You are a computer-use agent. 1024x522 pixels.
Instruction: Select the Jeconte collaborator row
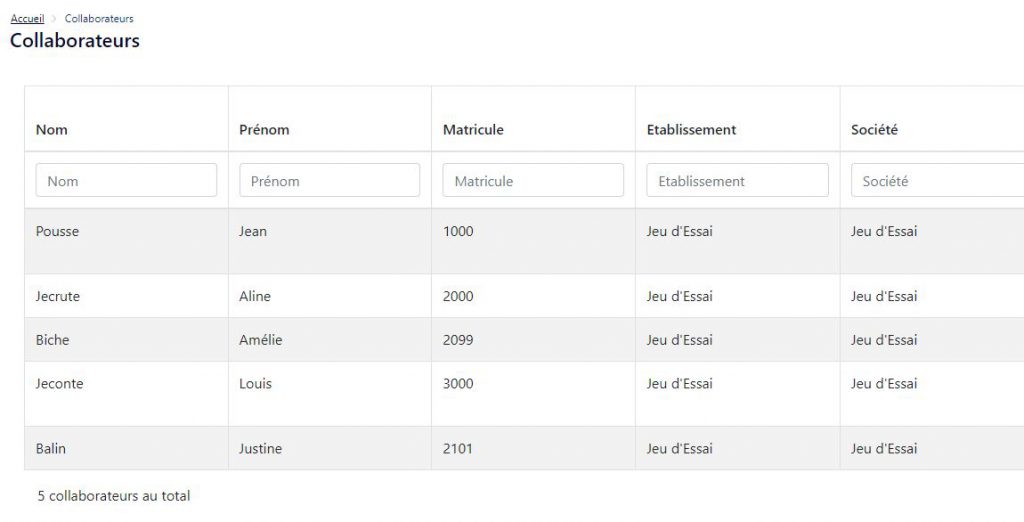point(524,394)
